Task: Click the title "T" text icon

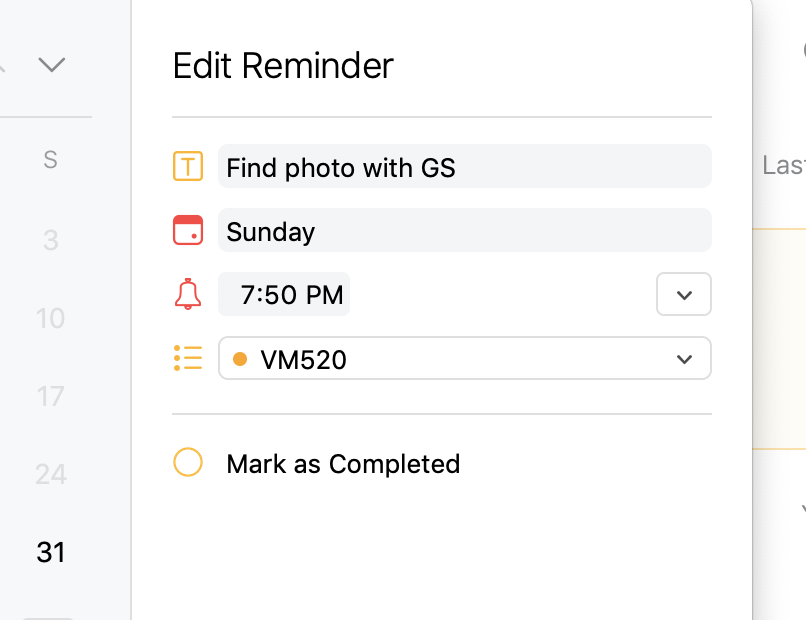Action: [x=188, y=166]
